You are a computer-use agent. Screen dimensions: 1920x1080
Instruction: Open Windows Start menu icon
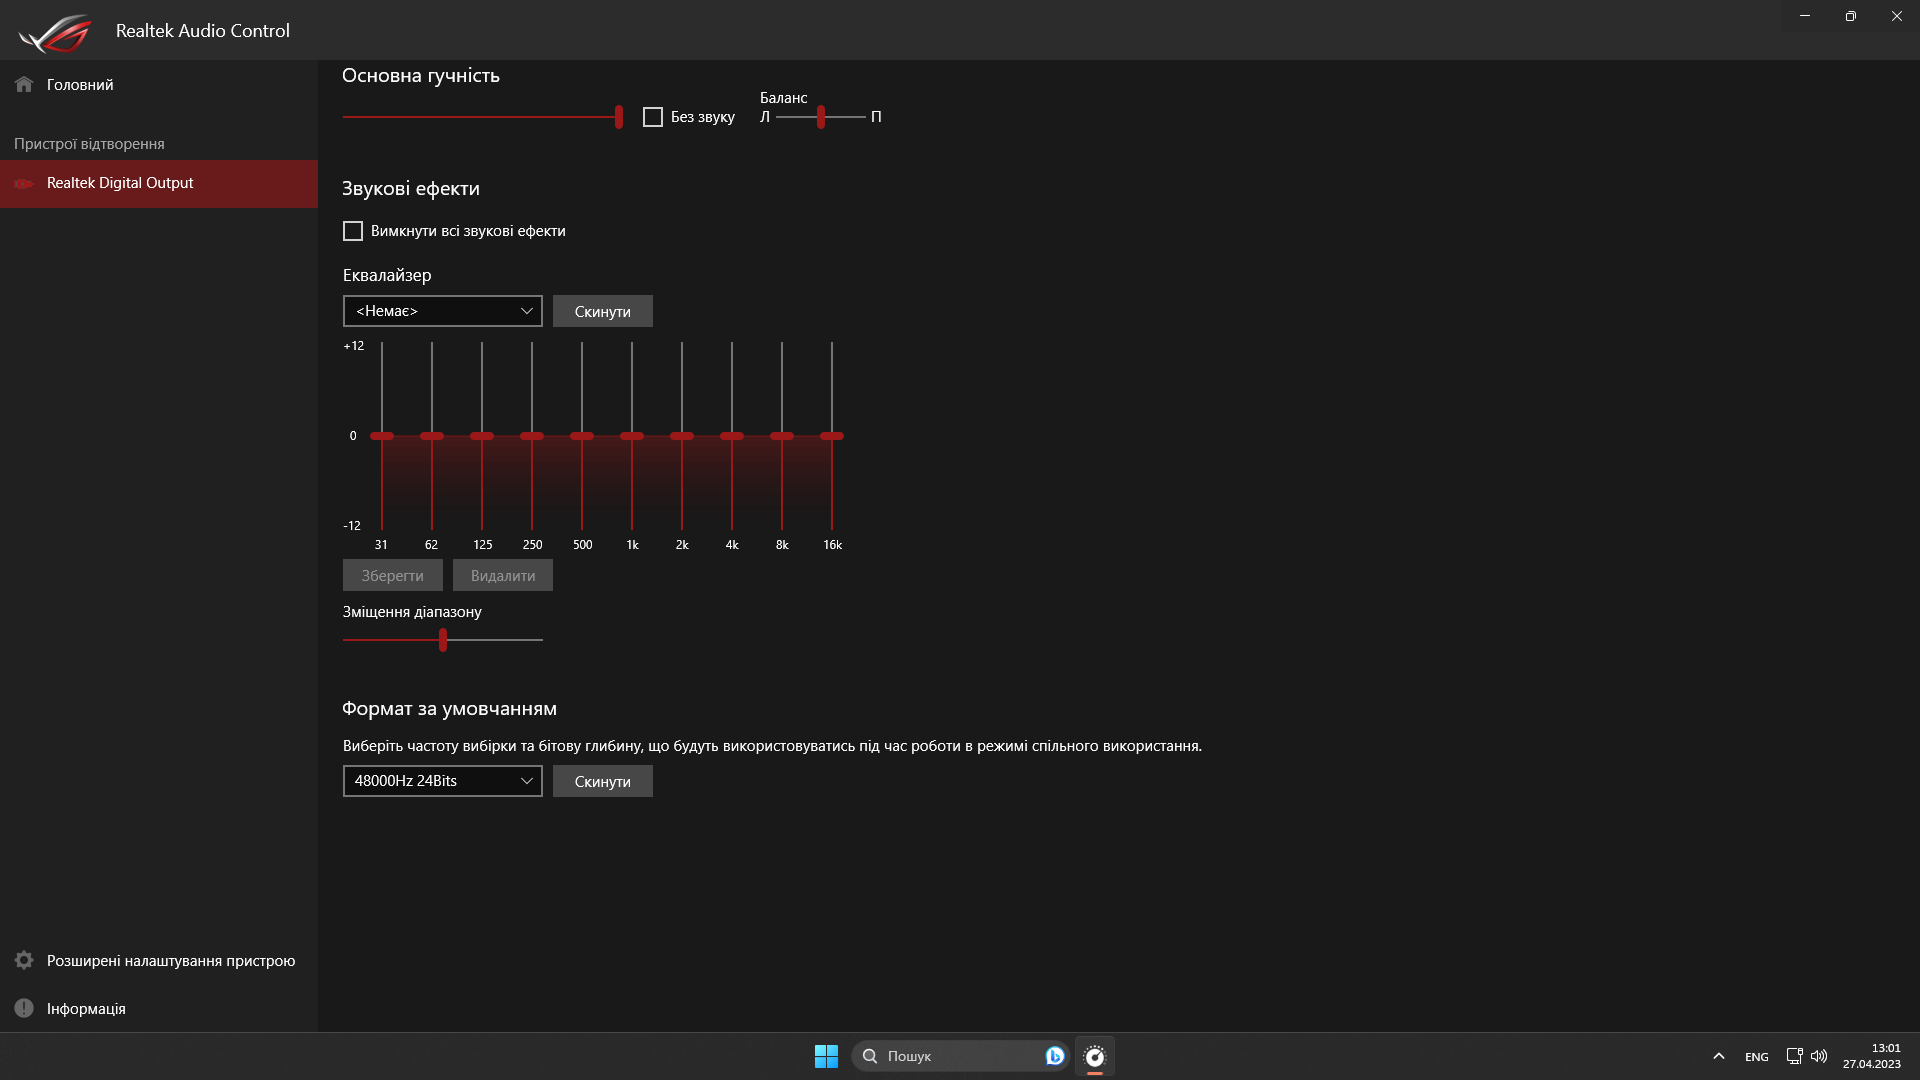click(x=826, y=1056)
